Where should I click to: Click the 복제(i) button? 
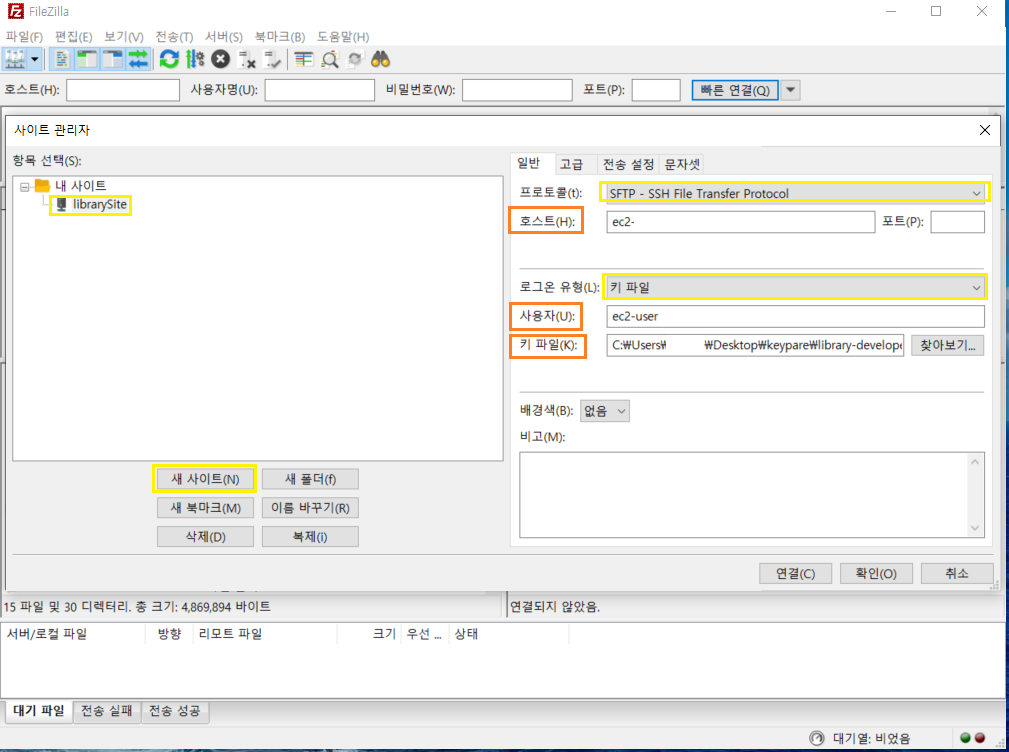(x=310, y=536)
